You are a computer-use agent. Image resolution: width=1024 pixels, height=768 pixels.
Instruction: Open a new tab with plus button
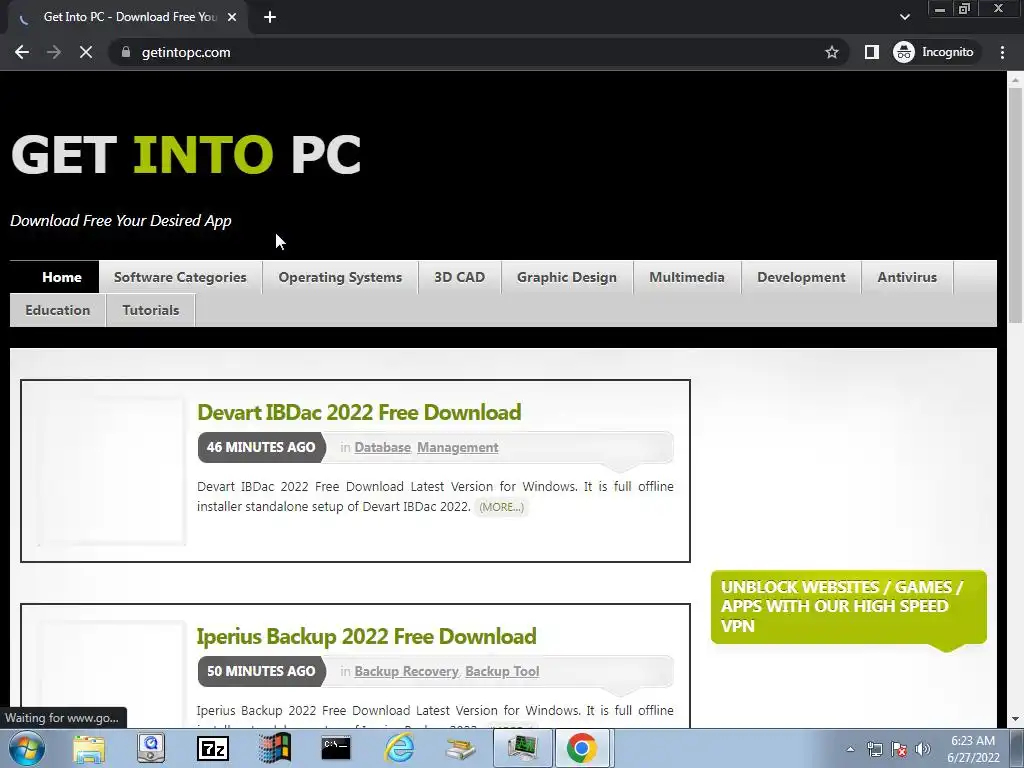pyautogui.click(x=270, y=17)
